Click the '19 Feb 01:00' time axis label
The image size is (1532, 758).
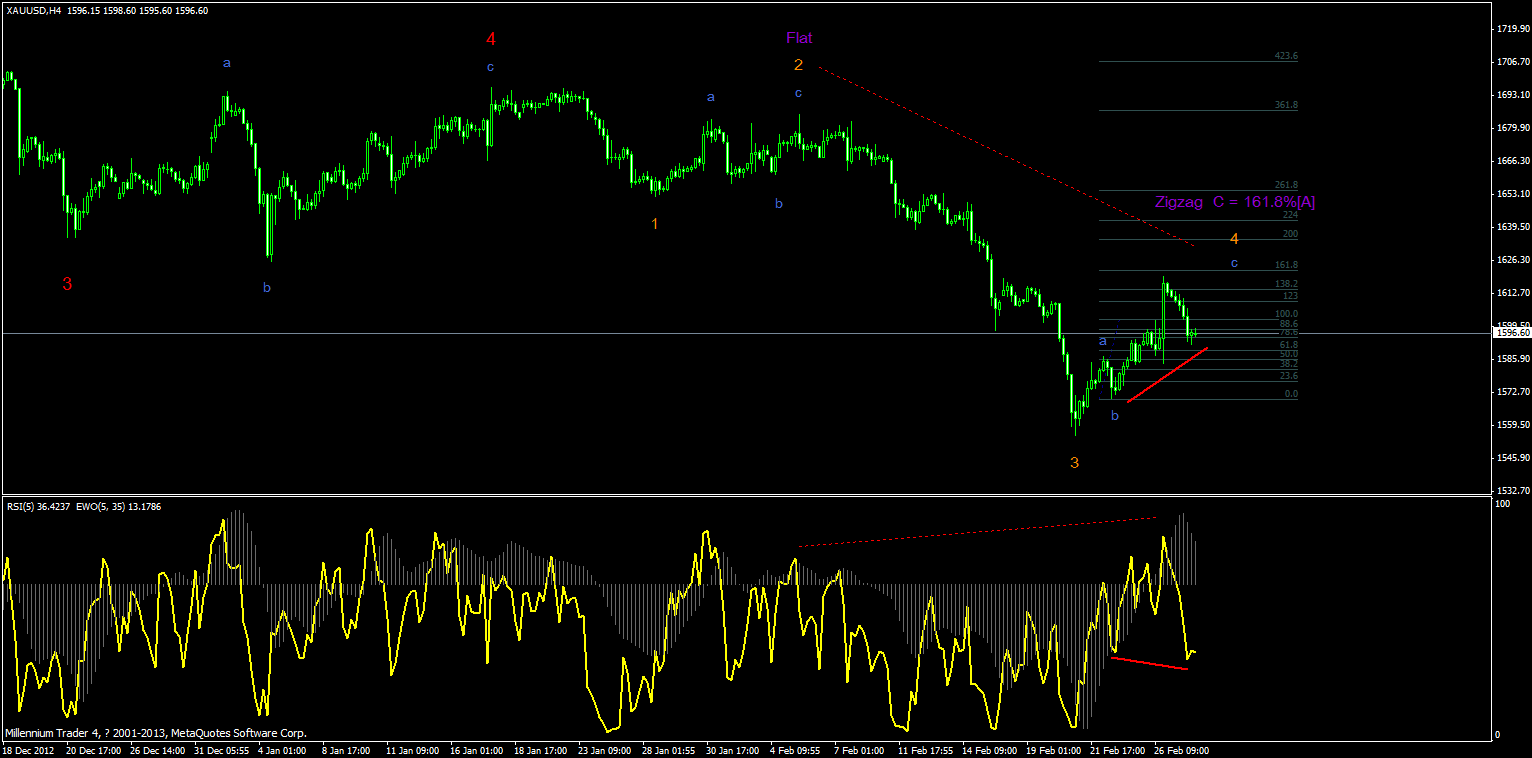click(x=1053, y=749)
